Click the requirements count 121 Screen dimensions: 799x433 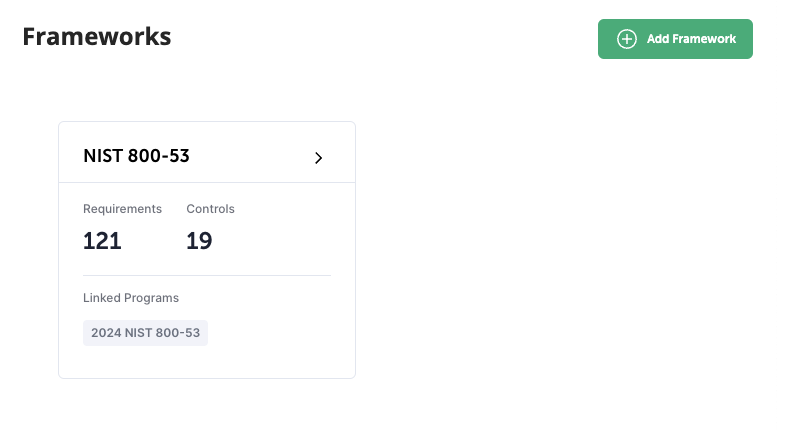102,240
